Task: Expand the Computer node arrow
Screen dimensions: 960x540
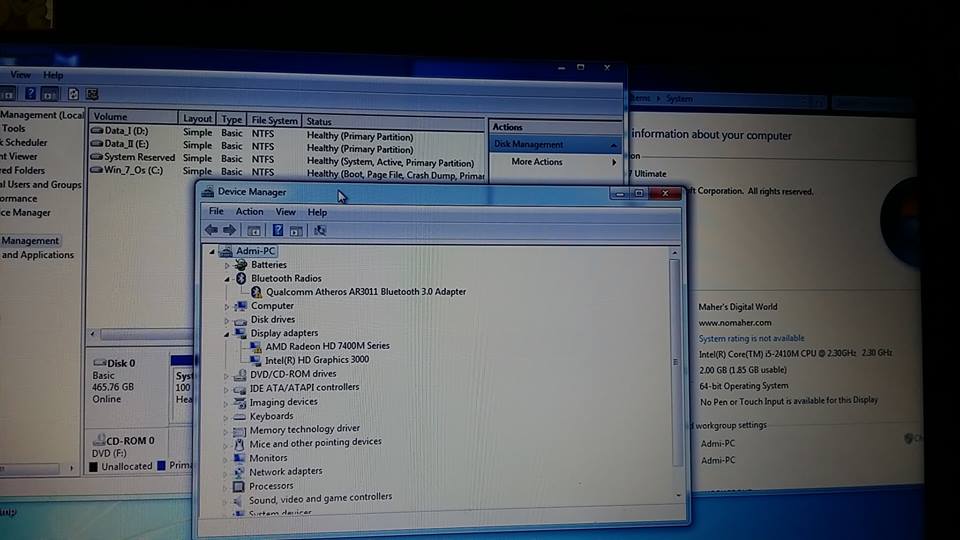Action: point(227,306)
